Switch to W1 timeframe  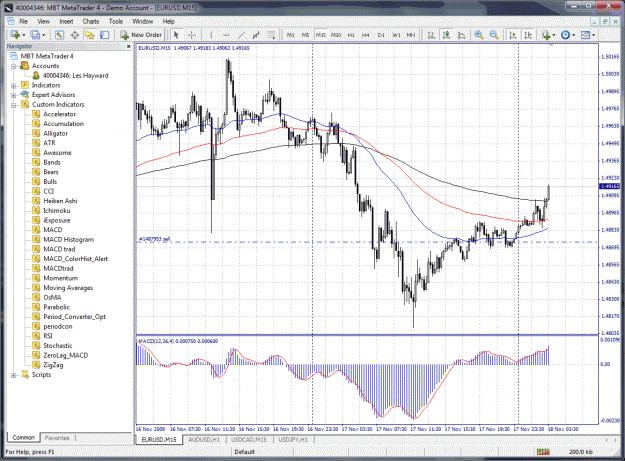(x=396, y=35)
